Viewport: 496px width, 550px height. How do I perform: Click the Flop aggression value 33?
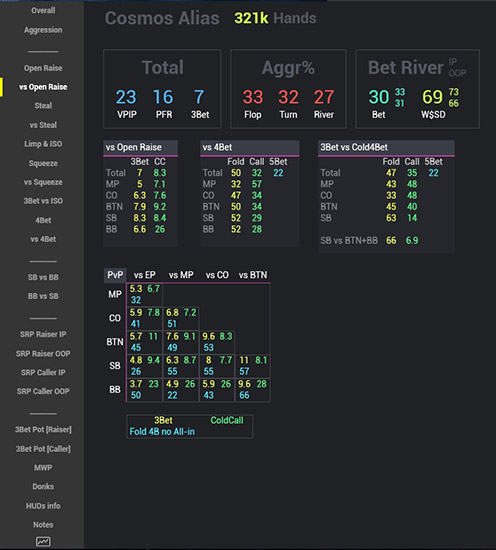click(x=253, y=97)
